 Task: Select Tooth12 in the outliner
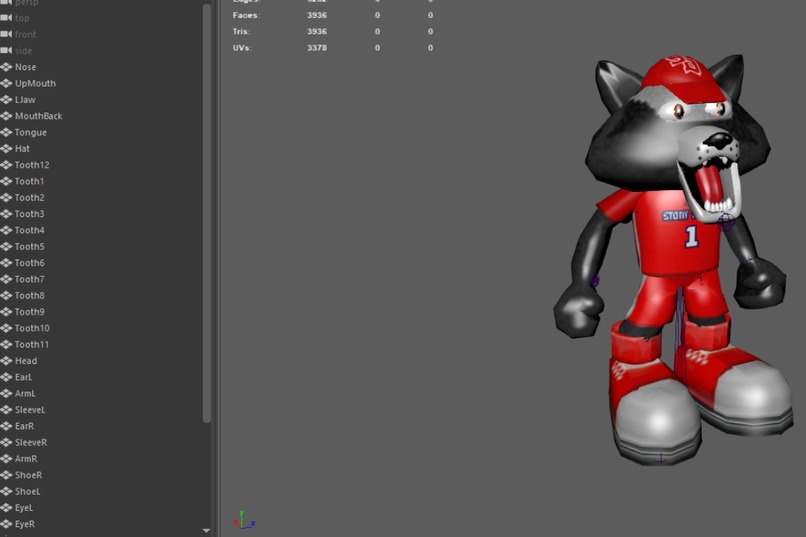tap(32, 165)
